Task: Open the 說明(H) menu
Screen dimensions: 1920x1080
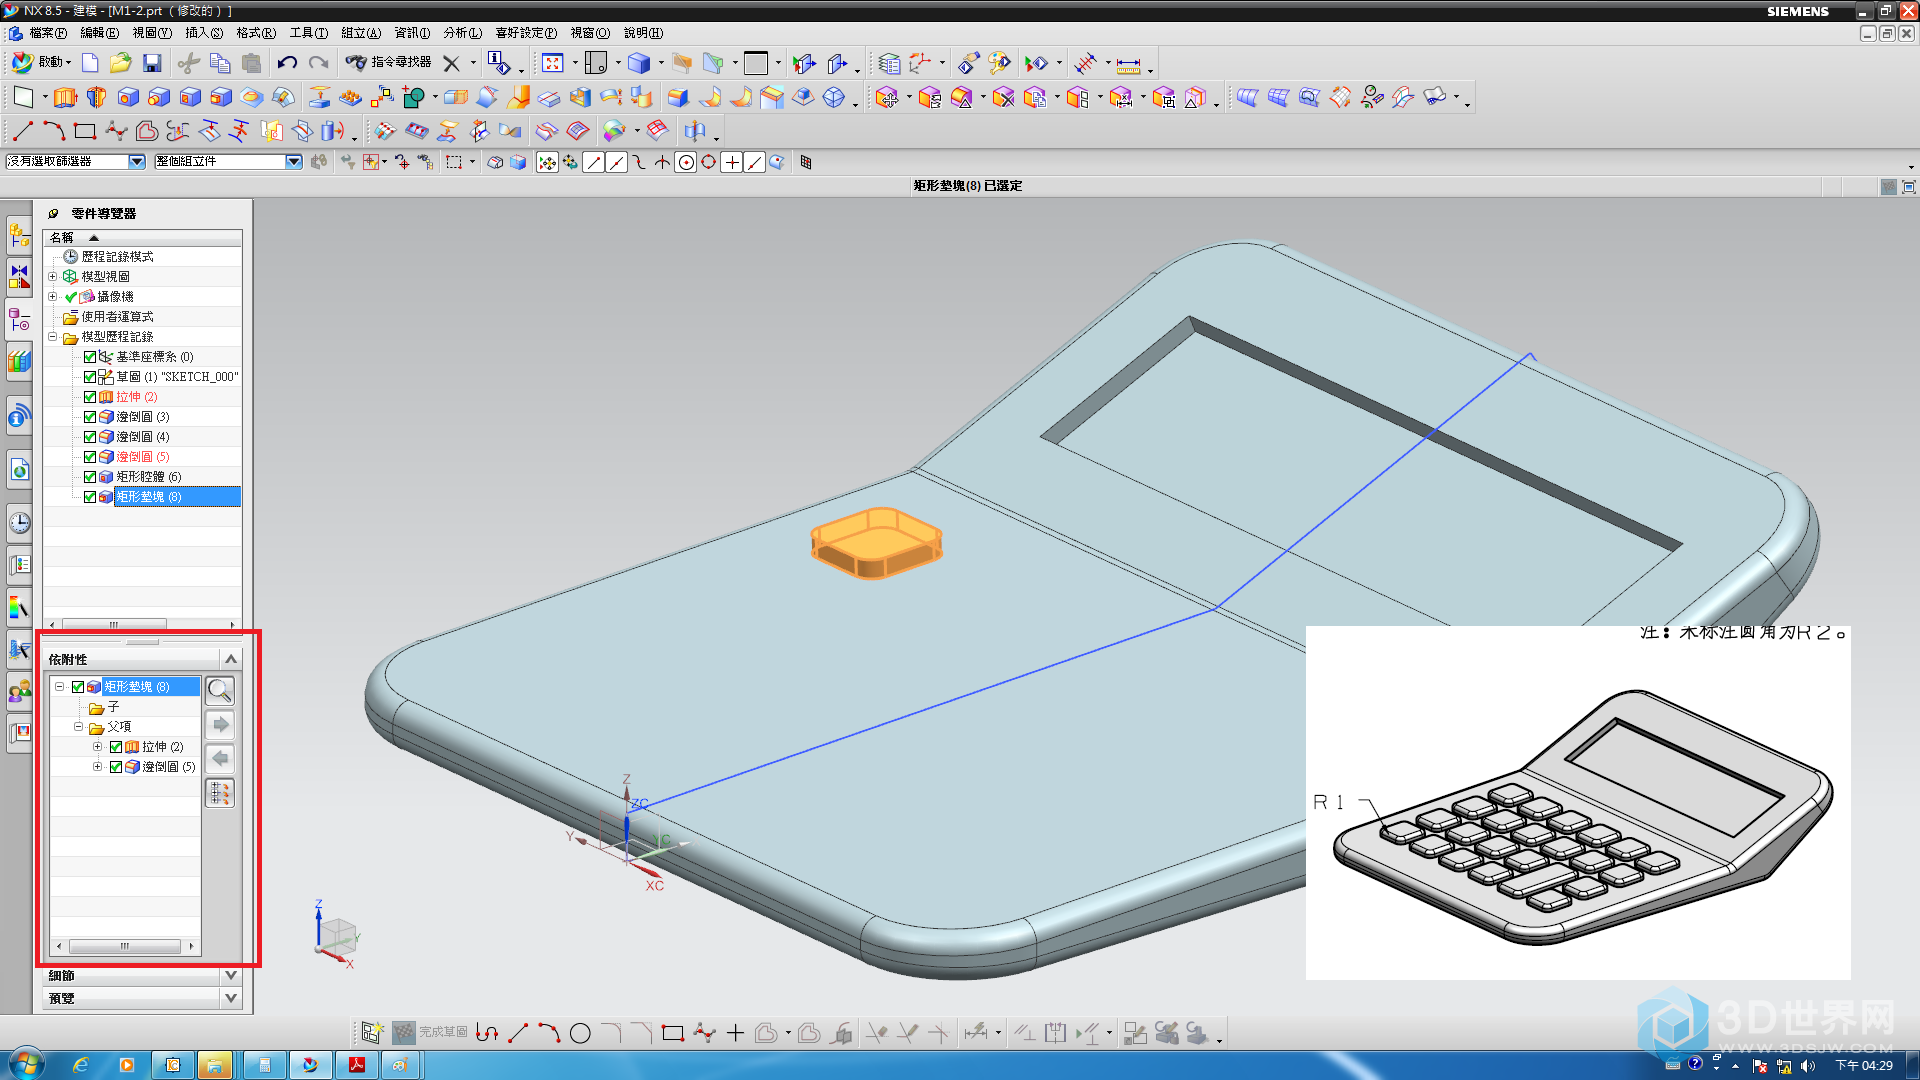Action: coord(643,33)
